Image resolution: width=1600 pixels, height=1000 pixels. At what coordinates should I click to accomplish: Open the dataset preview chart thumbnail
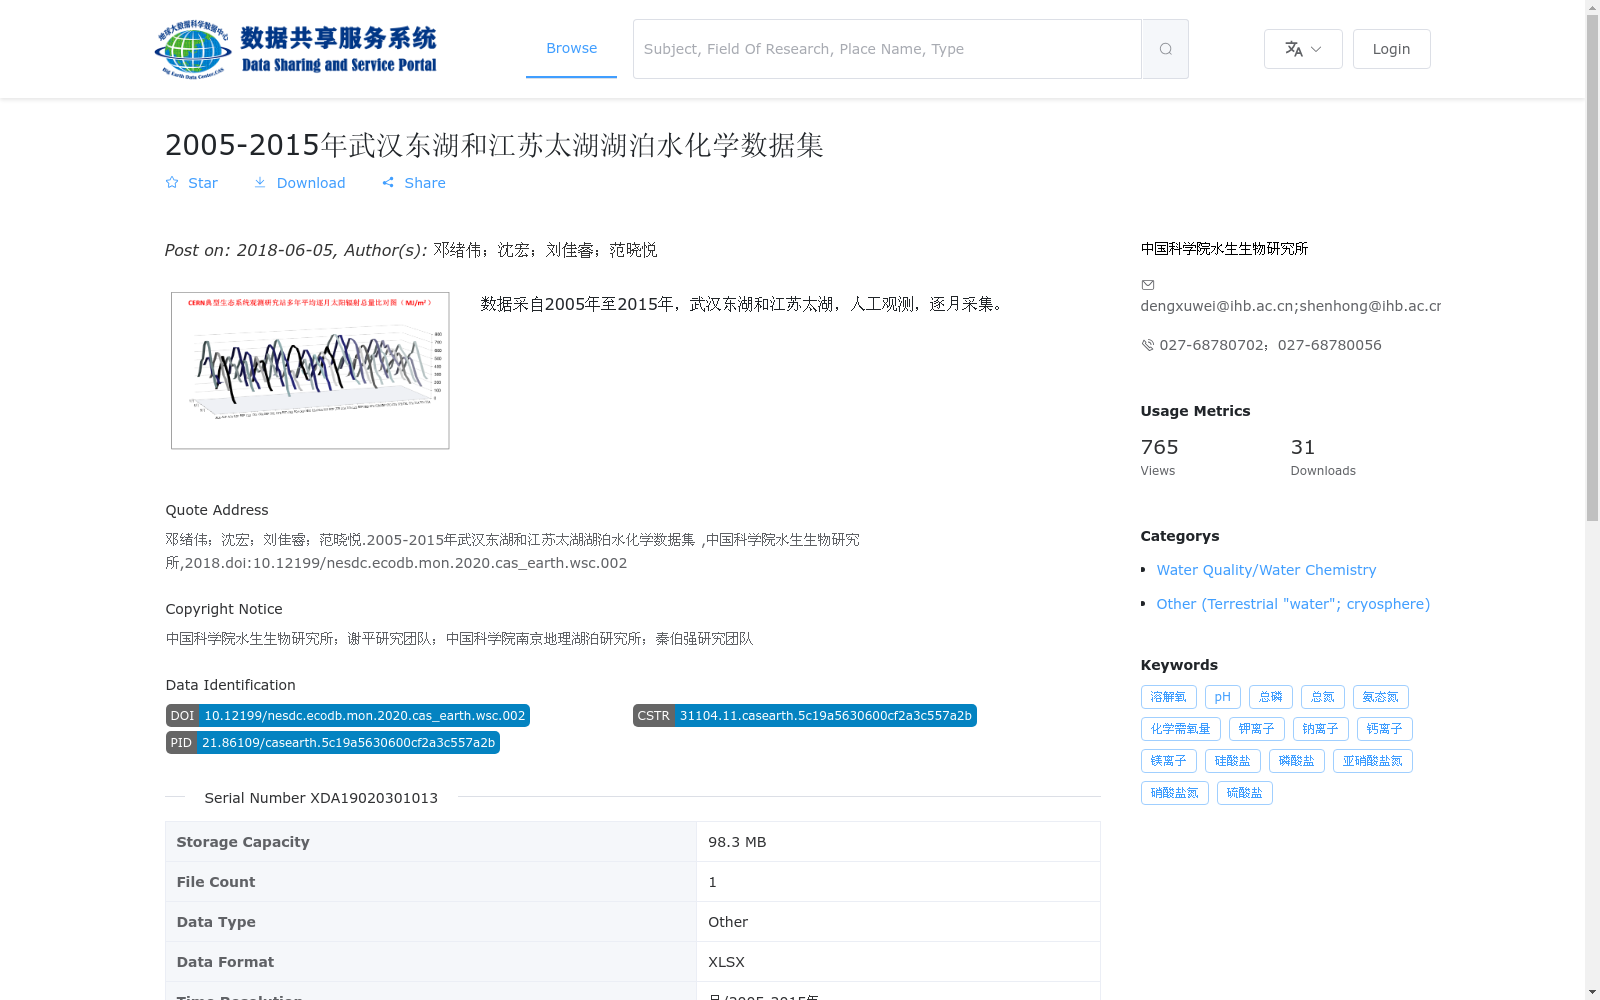coord(310,371)
